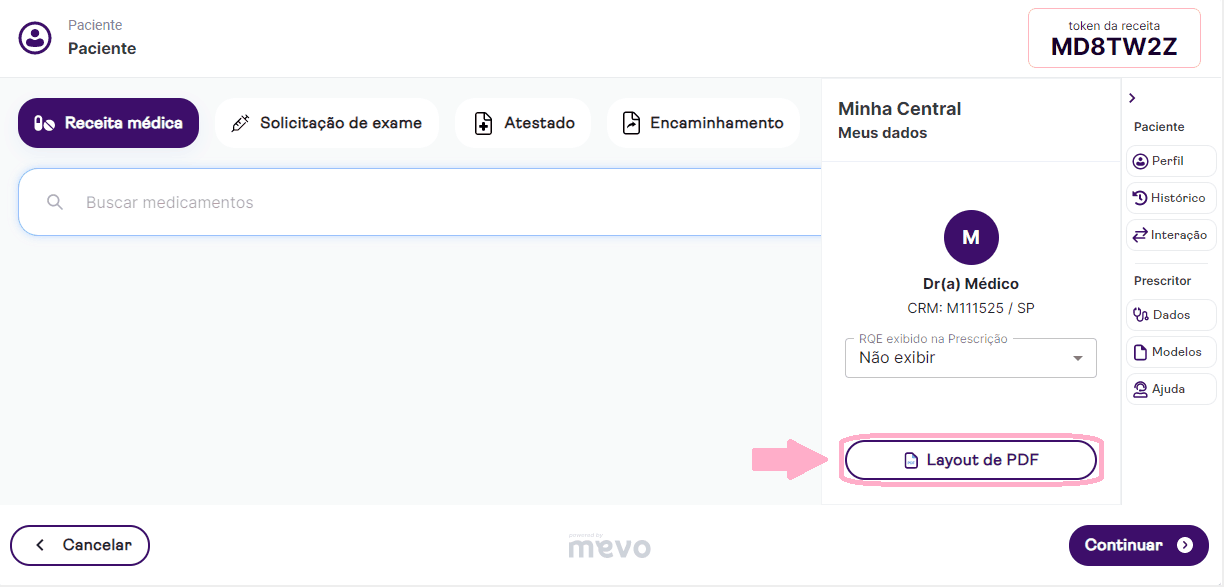Open the Atestado tab
Screen dimensions: 1224x587
[x=523, y=123]
